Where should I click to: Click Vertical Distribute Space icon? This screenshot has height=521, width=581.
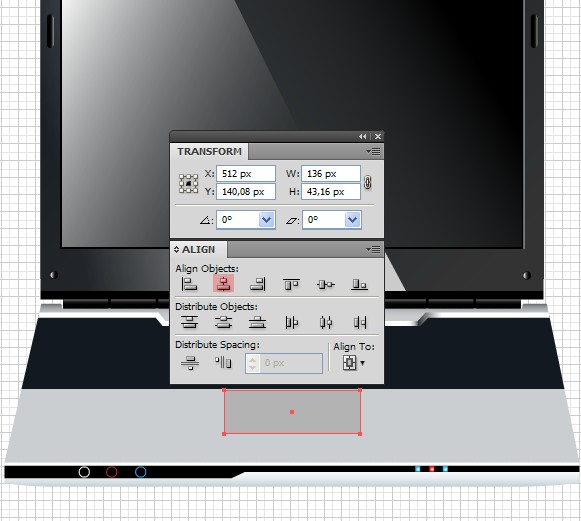(190, 363)
